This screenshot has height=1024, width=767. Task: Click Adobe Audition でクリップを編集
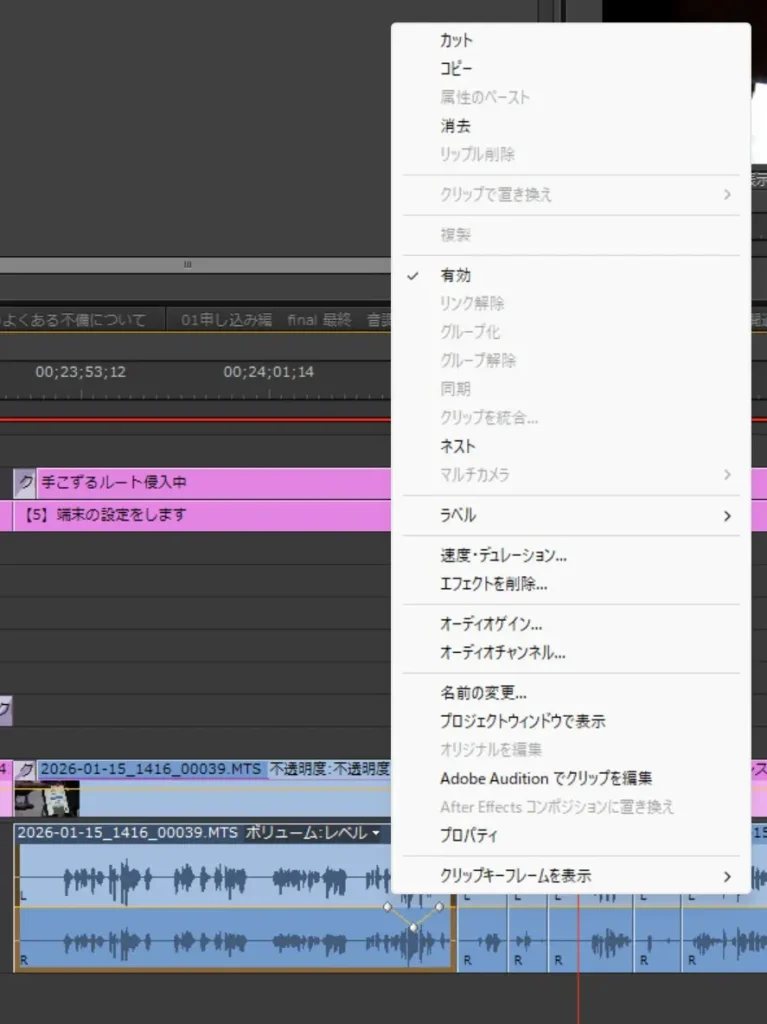click(546, 778)
